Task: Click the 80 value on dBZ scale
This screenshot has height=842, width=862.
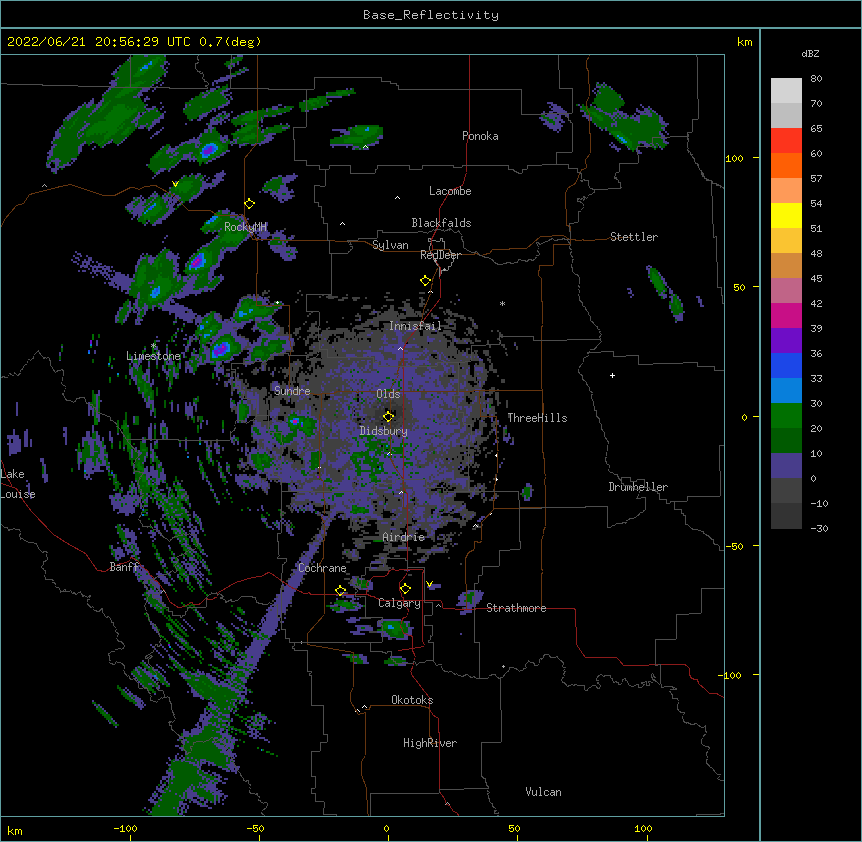Action: point(816,79)
